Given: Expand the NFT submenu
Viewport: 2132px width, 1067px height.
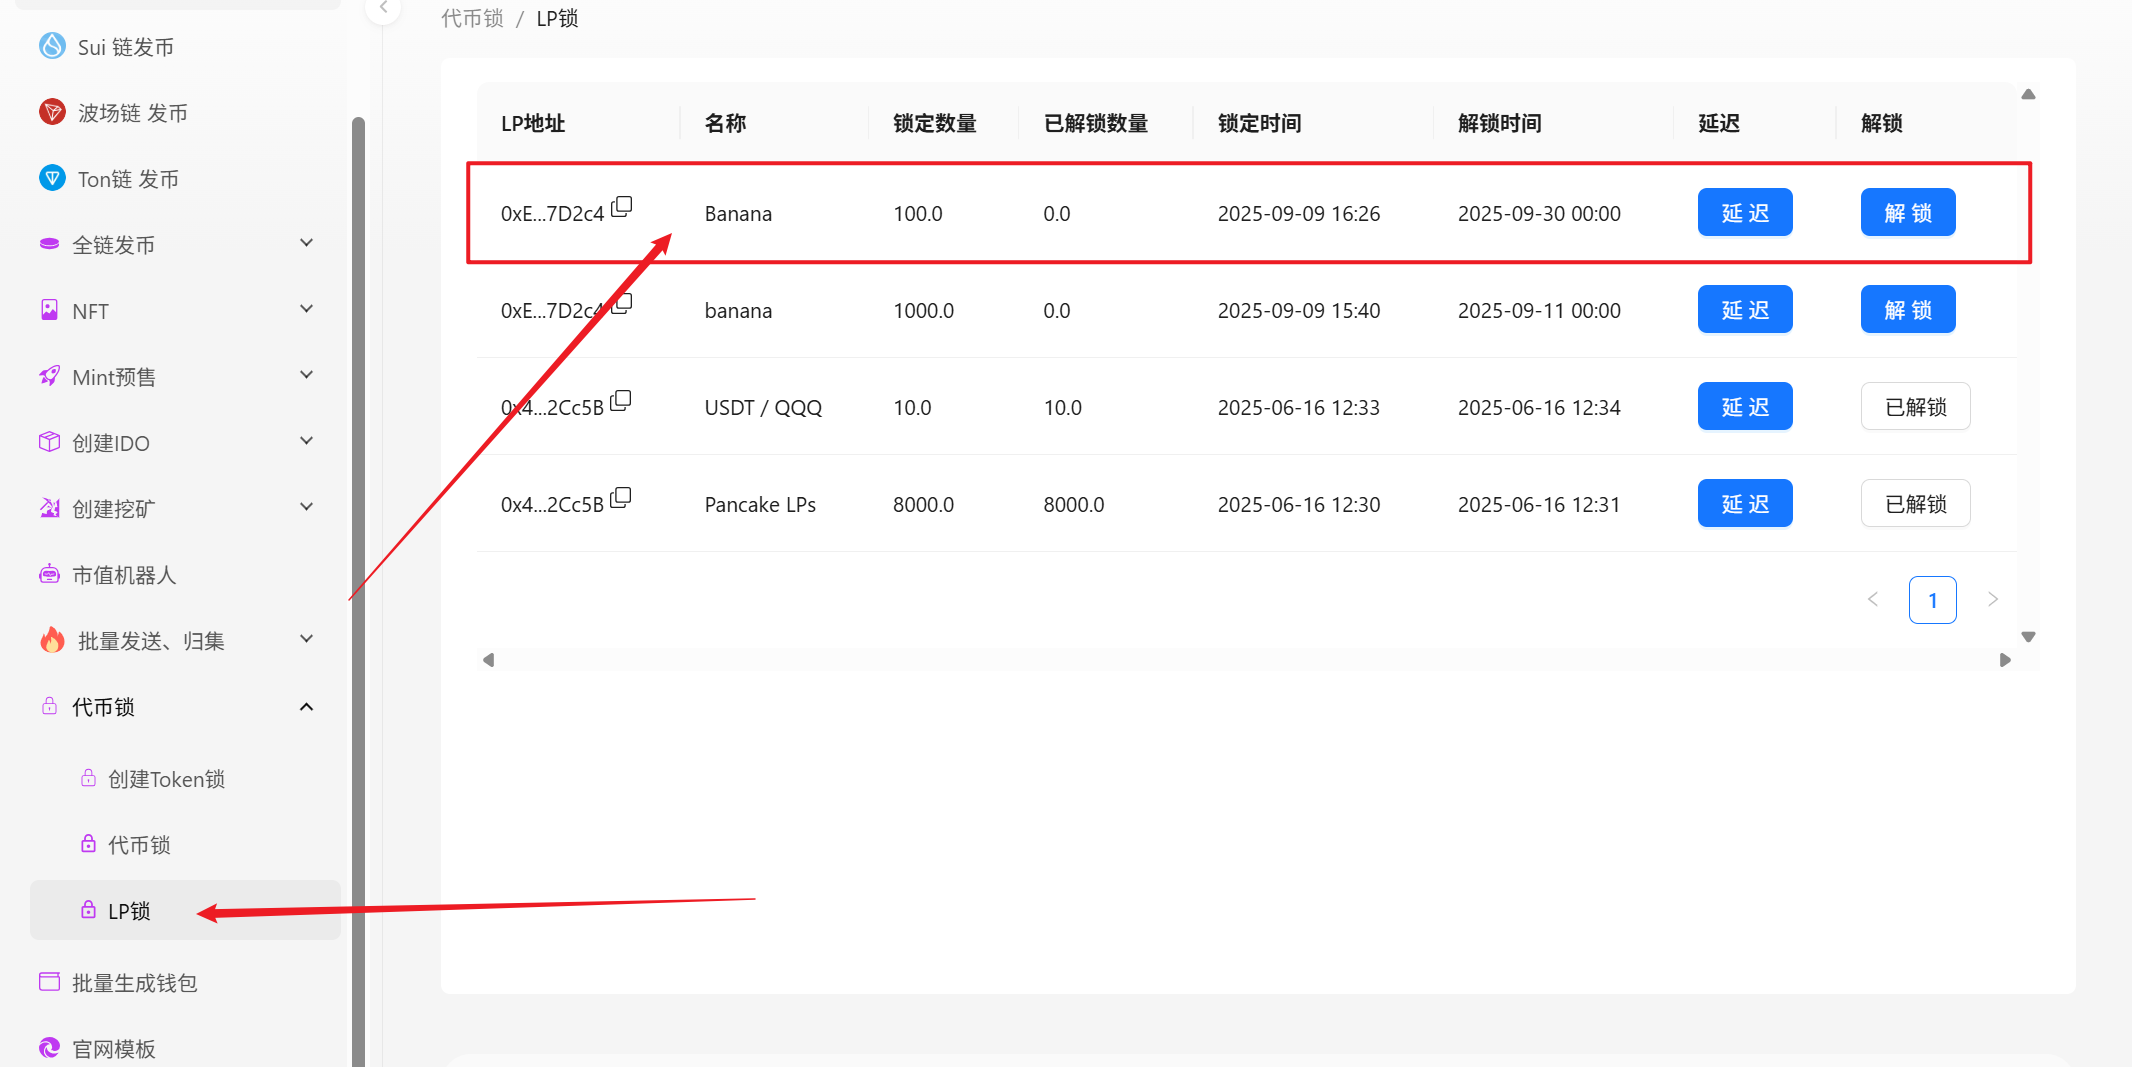Looking at the screenshot, I should click(306, 309).
